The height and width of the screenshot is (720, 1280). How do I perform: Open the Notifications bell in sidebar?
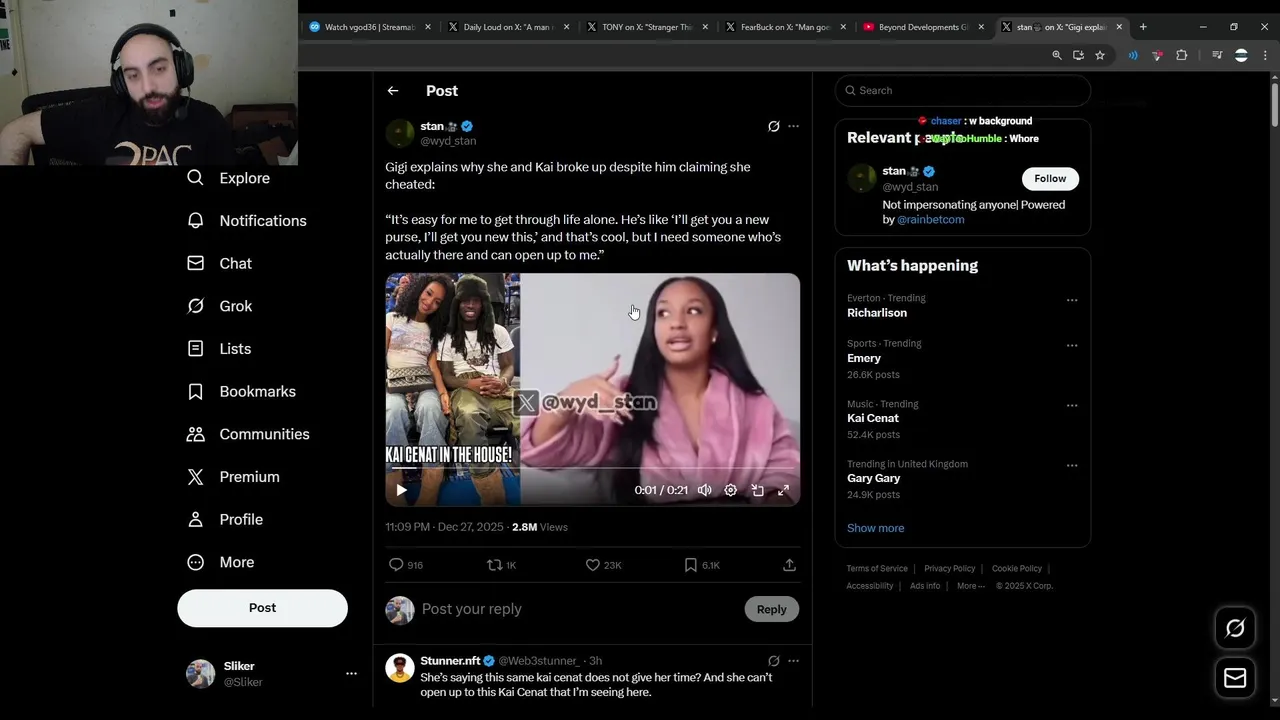[x=247, y=221]
